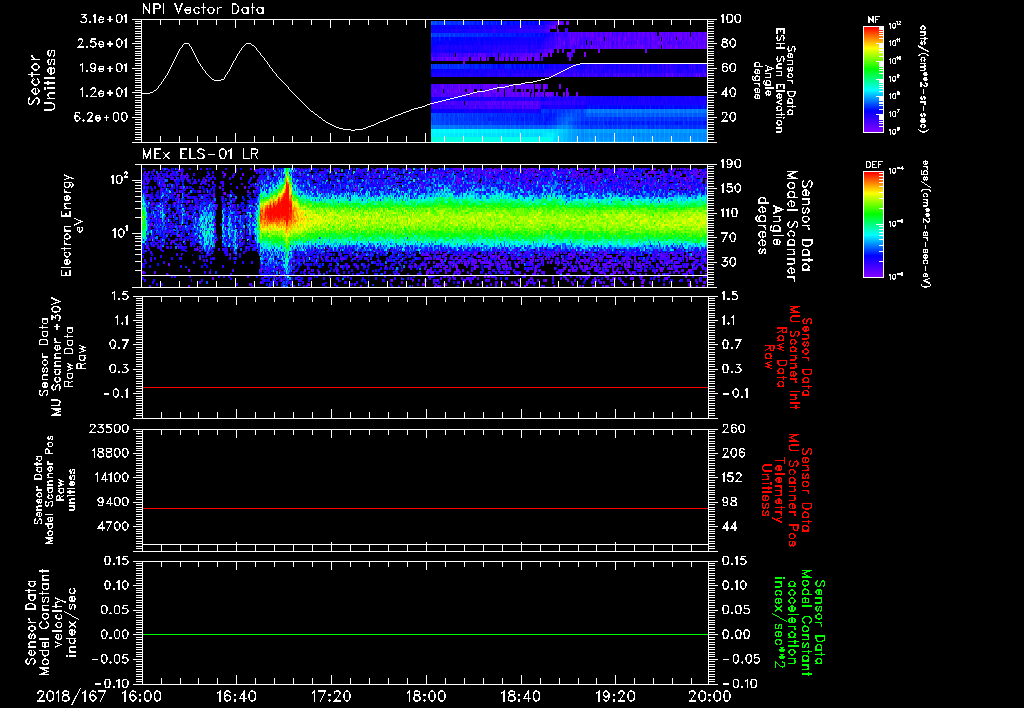Screen dimensions: 1024x708
Task: Click the 152 telemetry tick value
Action: 731,477
